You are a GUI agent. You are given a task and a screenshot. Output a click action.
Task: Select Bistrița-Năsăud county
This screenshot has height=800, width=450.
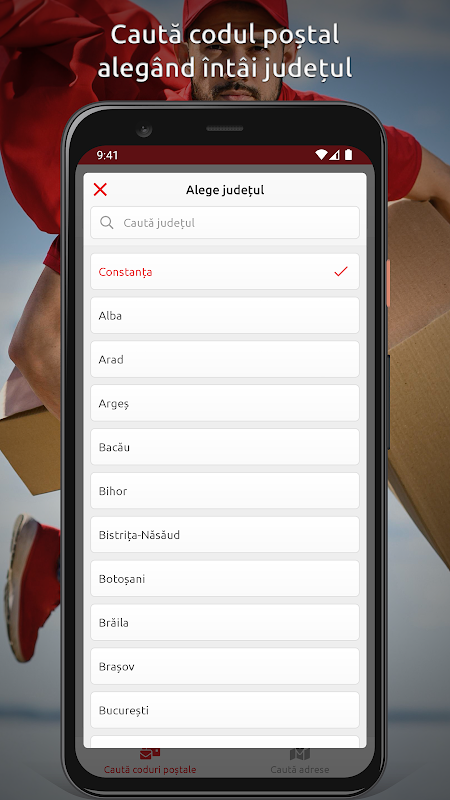tap(225, 535)
